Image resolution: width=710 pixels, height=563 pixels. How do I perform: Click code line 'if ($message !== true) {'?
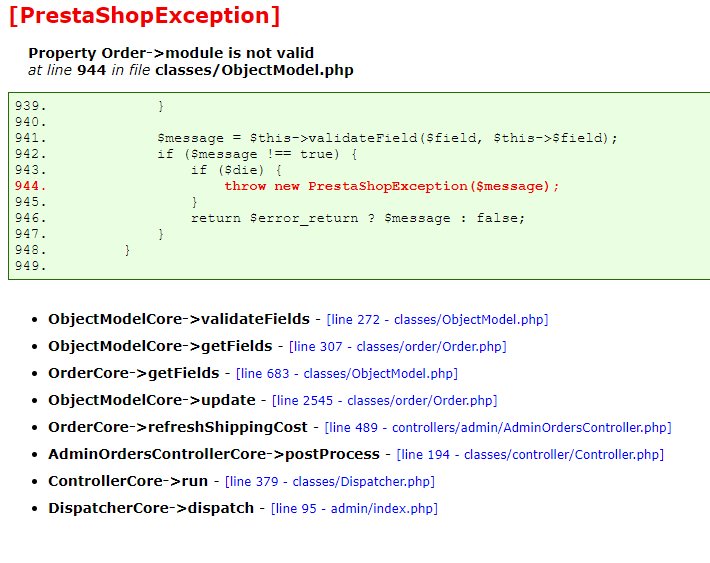[x=257, y=154]
